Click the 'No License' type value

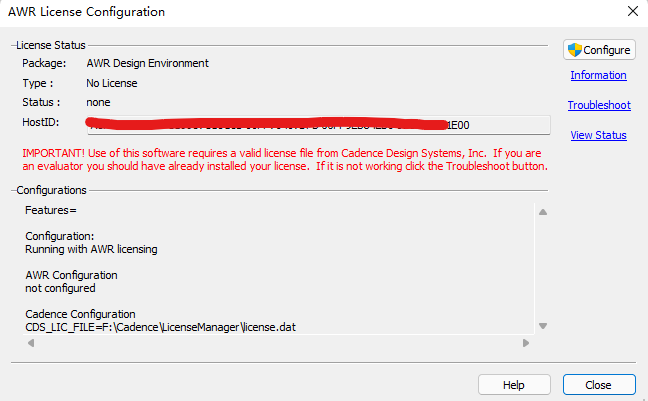[112, 83]
